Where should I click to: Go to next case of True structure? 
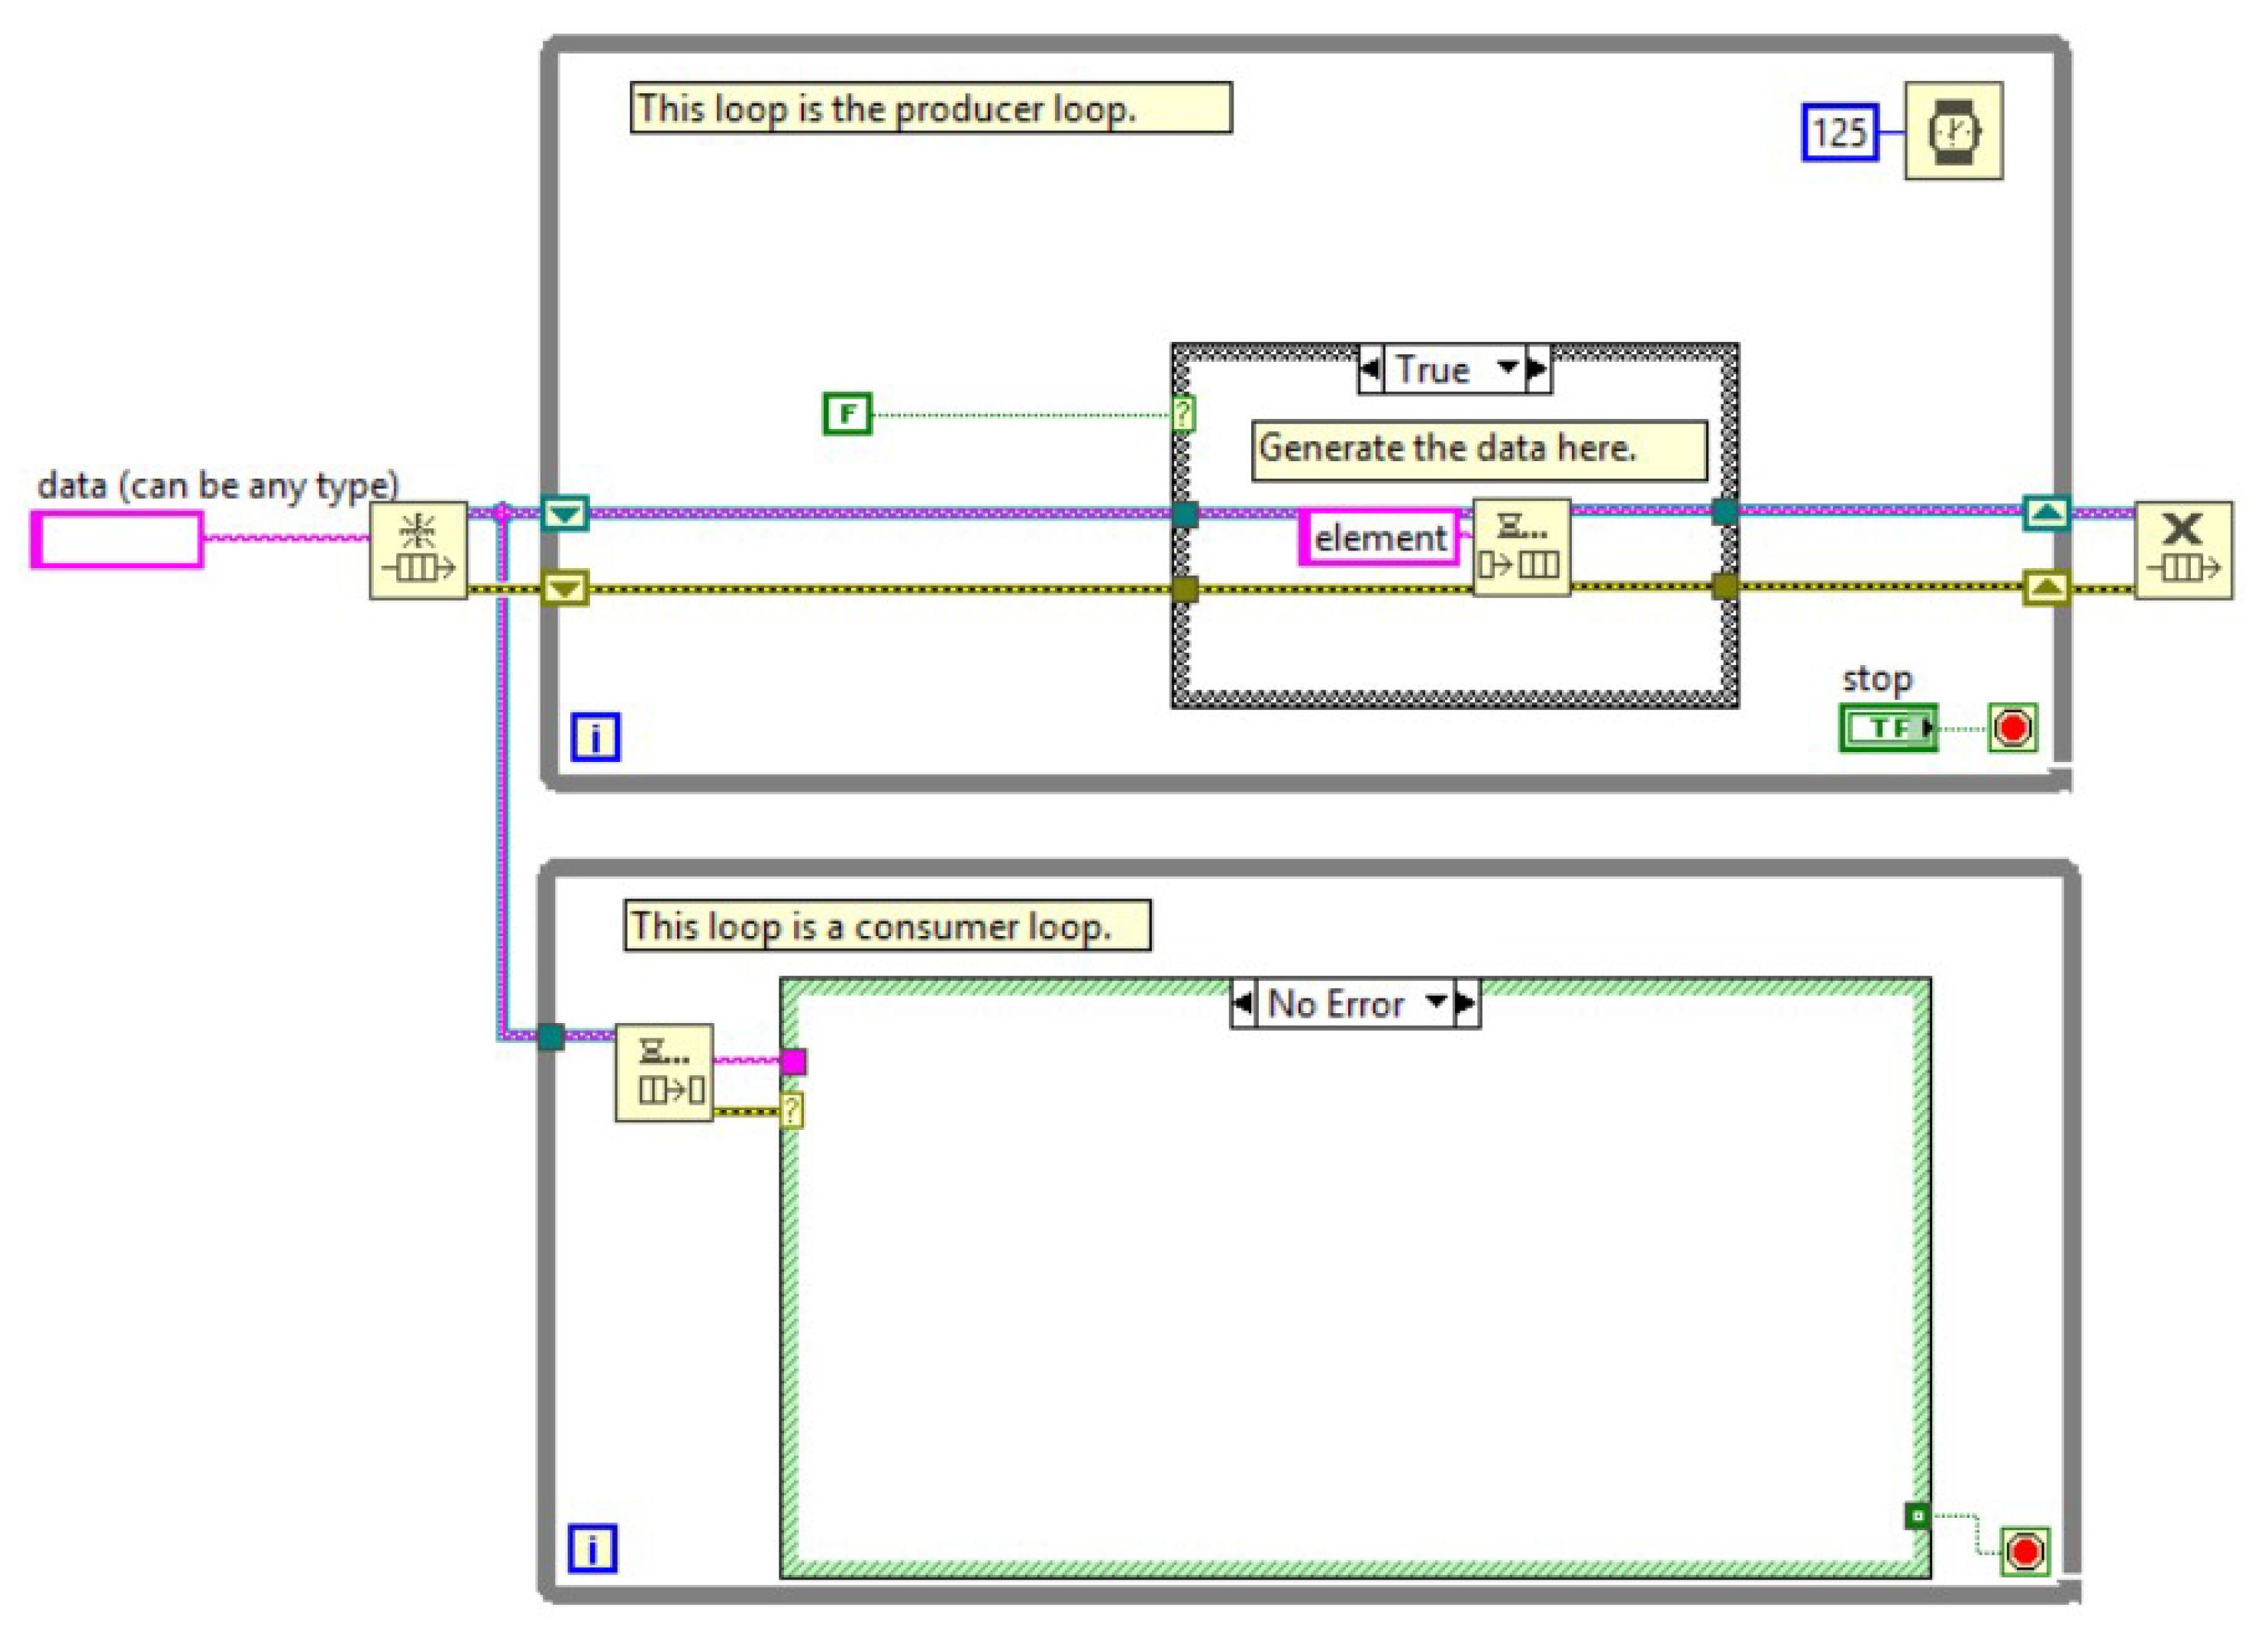(x=1538, y=369)
